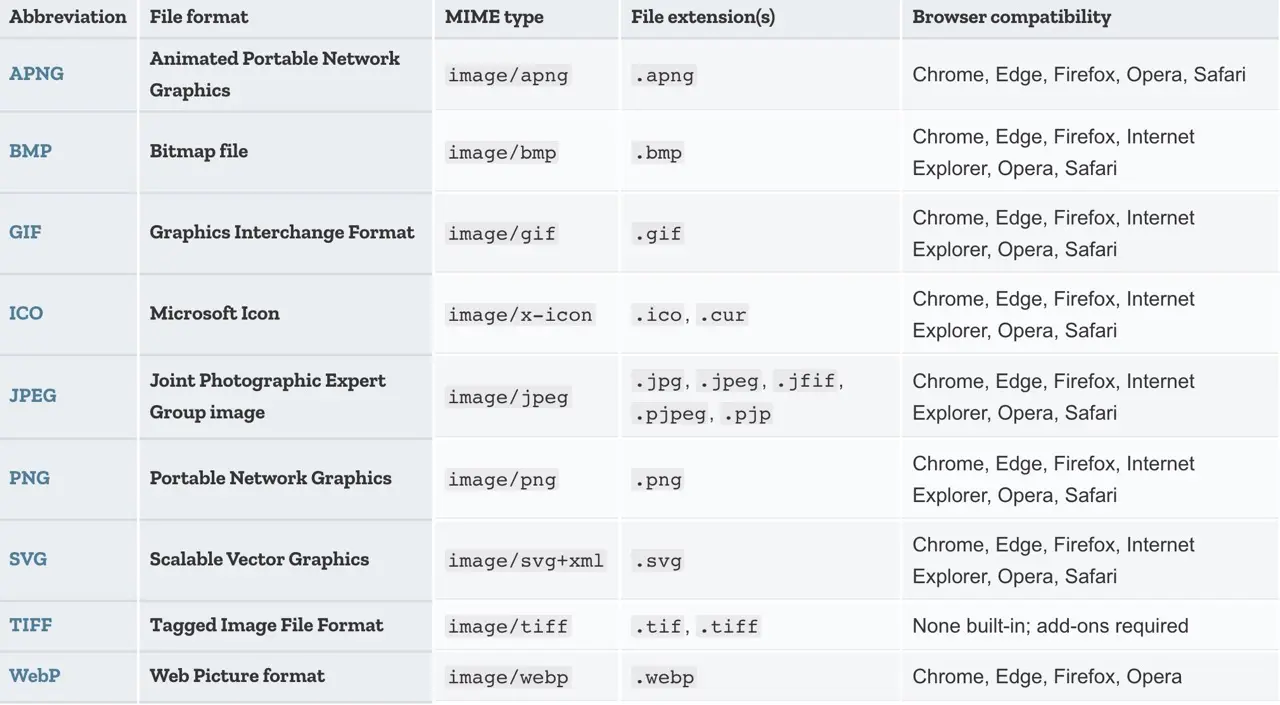
Task: Click the .jfif file extension code
Action: [x=808, y=381]
